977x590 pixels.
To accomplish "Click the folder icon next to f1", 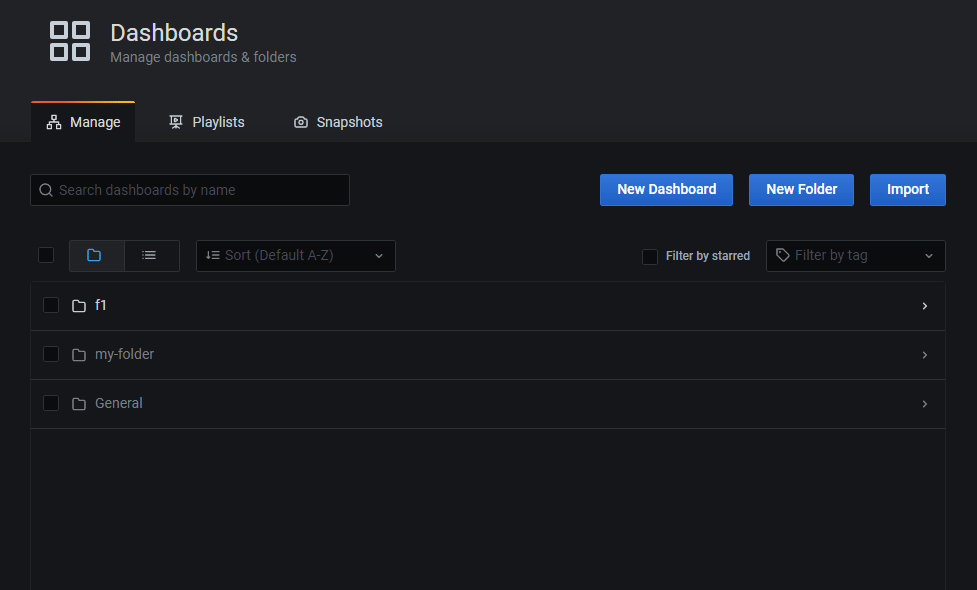I will [x=79, y=305].
